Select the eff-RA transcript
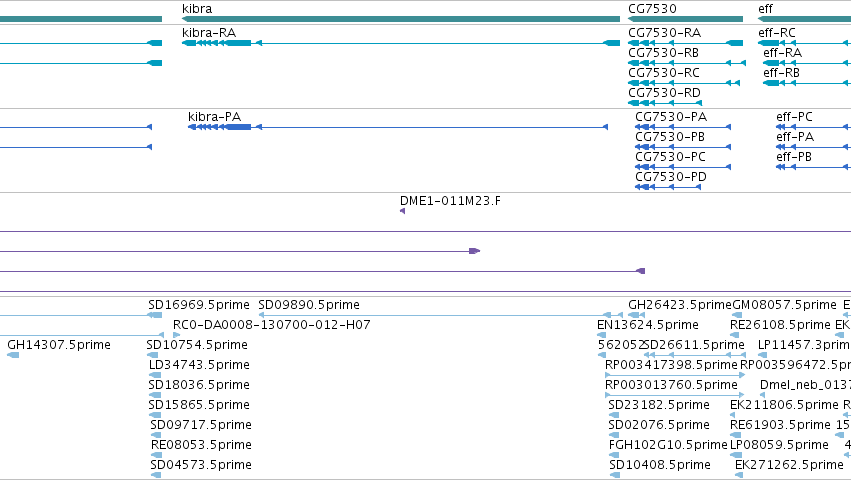 tap(806, 63)
